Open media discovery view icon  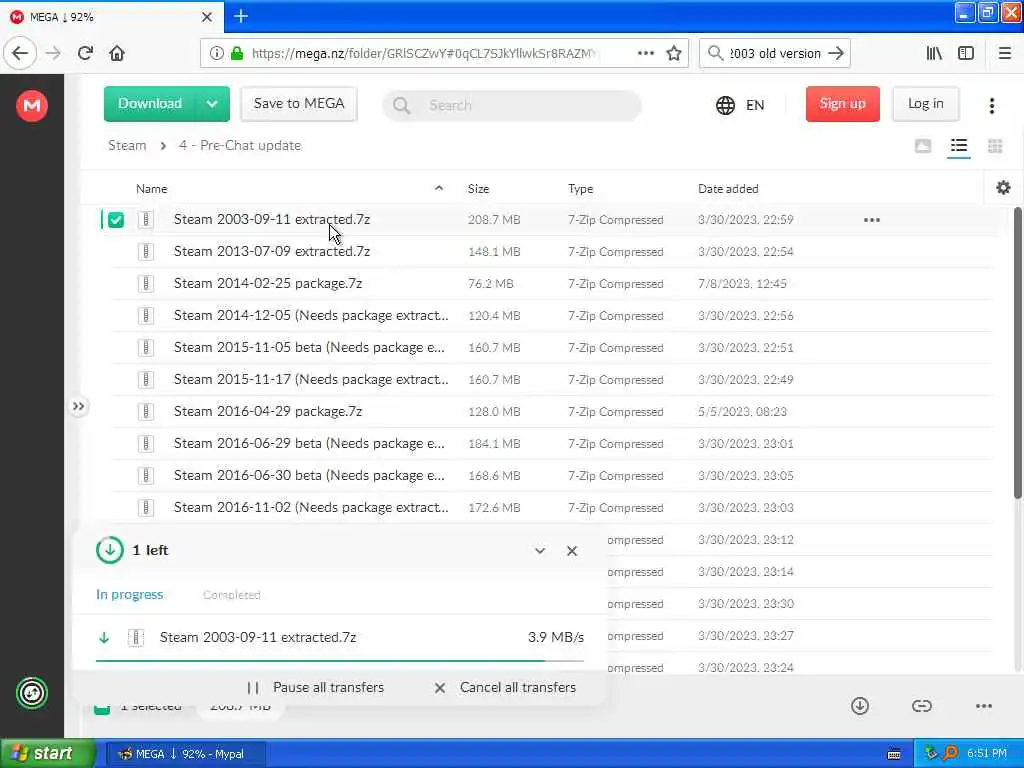click(923, 146)
